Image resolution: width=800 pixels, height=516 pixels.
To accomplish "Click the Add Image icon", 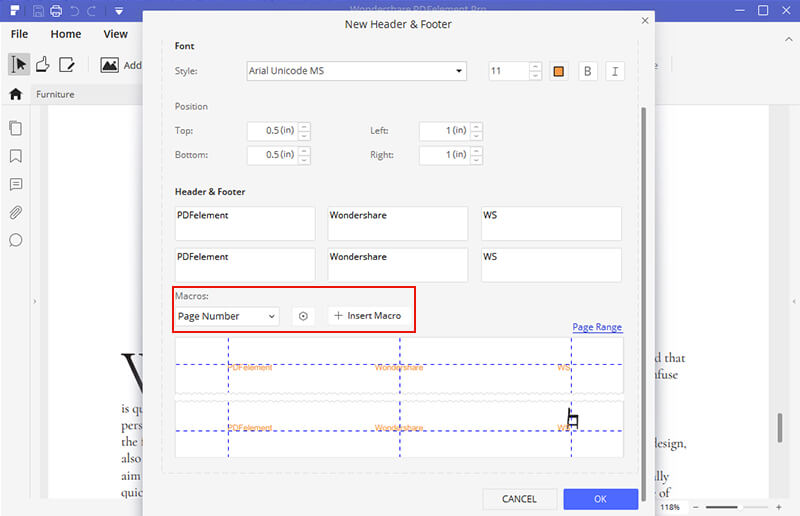I will point(109,65).
